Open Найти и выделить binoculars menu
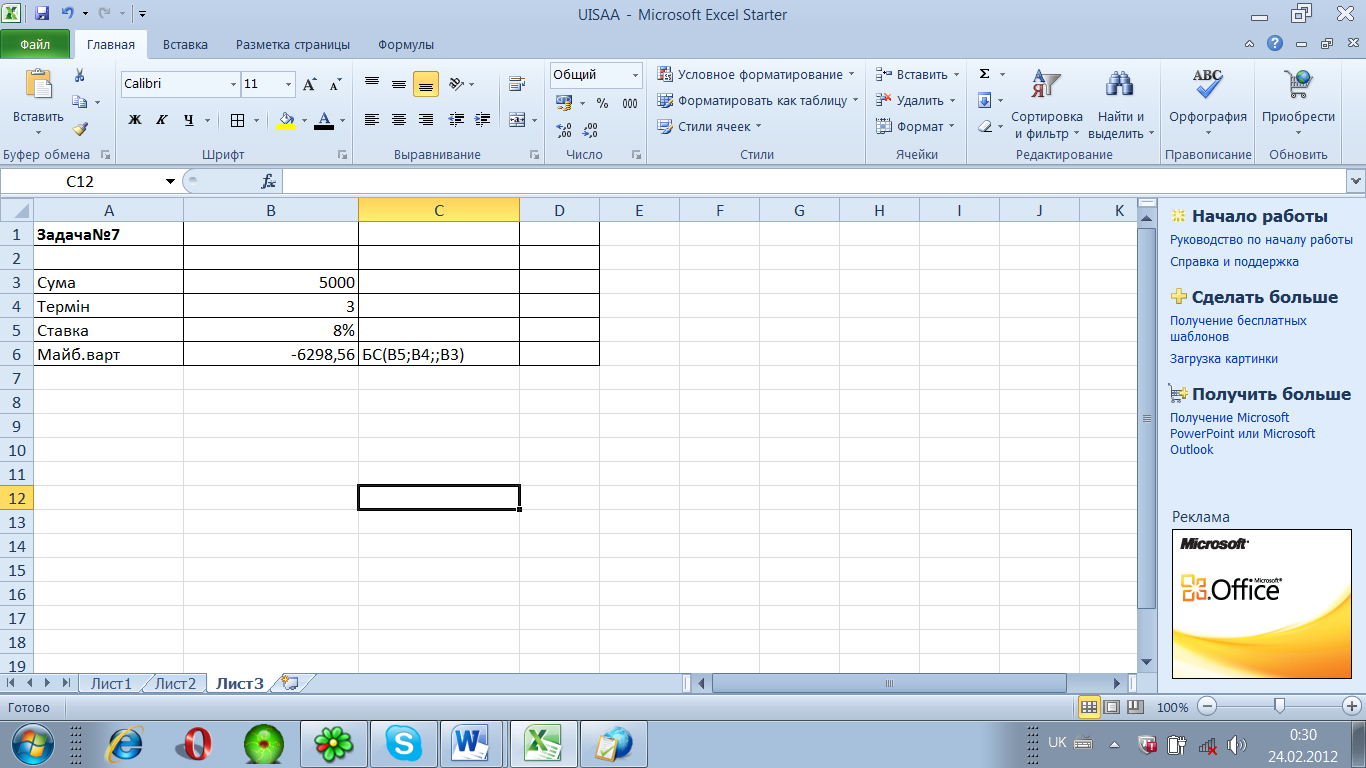1366x768 pixels. (1121, 104)
